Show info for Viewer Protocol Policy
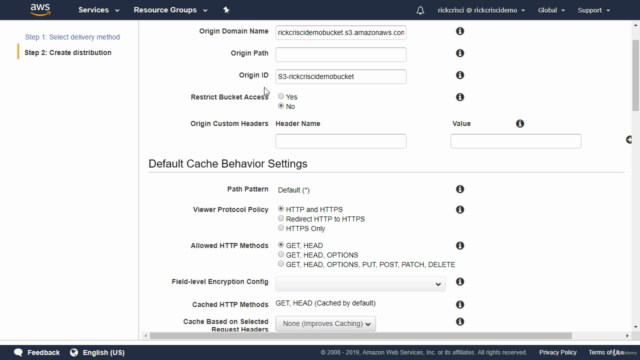 point(460,209)
